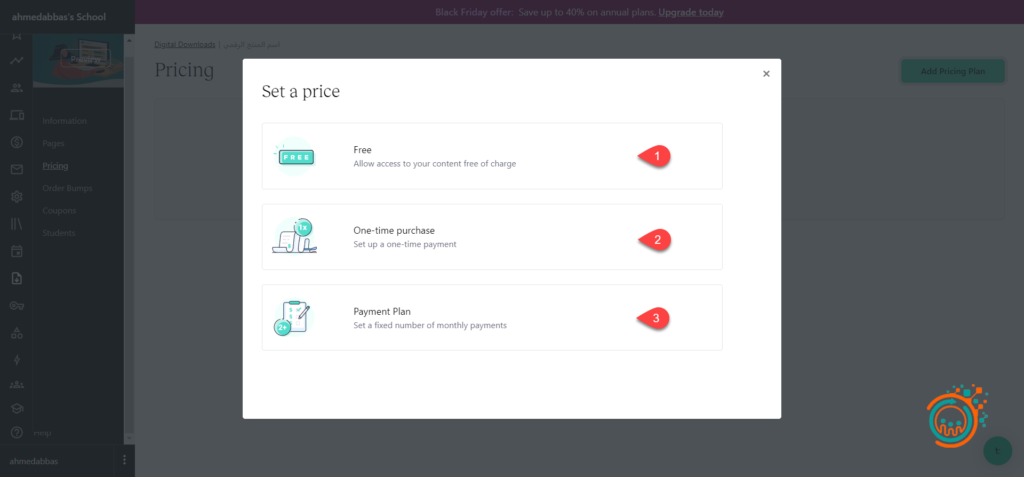This screenshot has width=1024, height=477.
Task: Click the product thumbnail image in sidebar
Action: 78,61
